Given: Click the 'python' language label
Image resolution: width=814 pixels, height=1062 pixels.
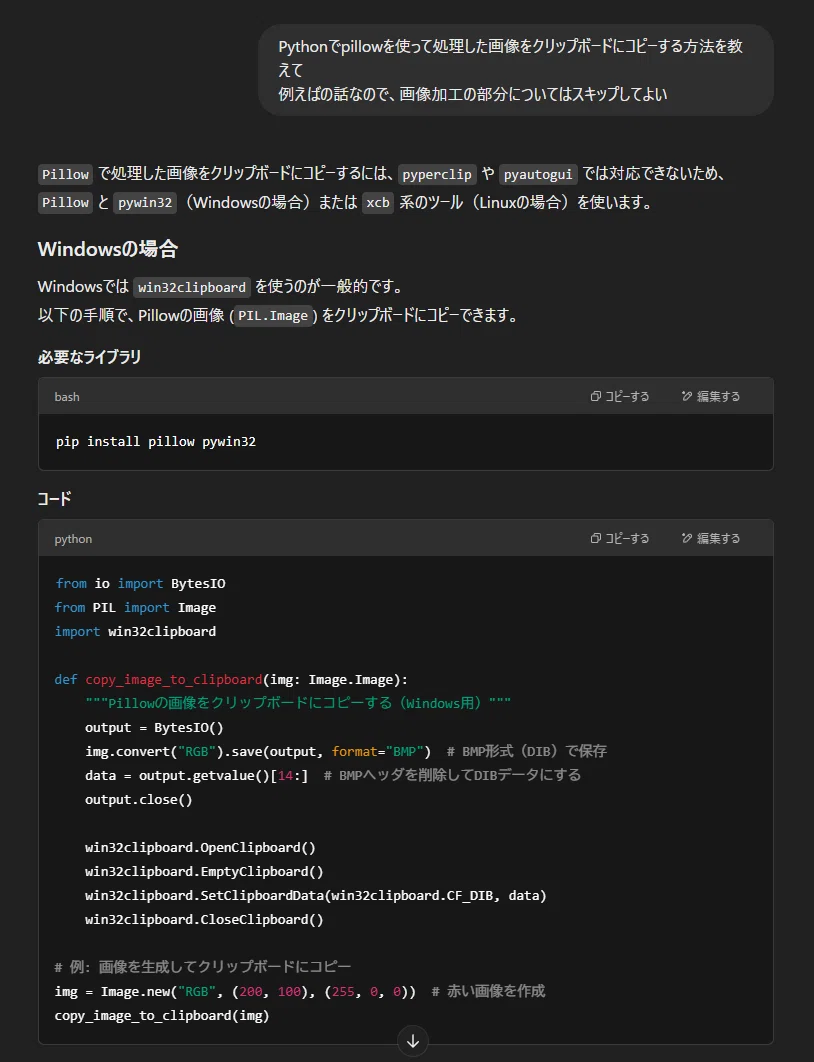Looking at the screenshot, I should (x=73, y=539).
